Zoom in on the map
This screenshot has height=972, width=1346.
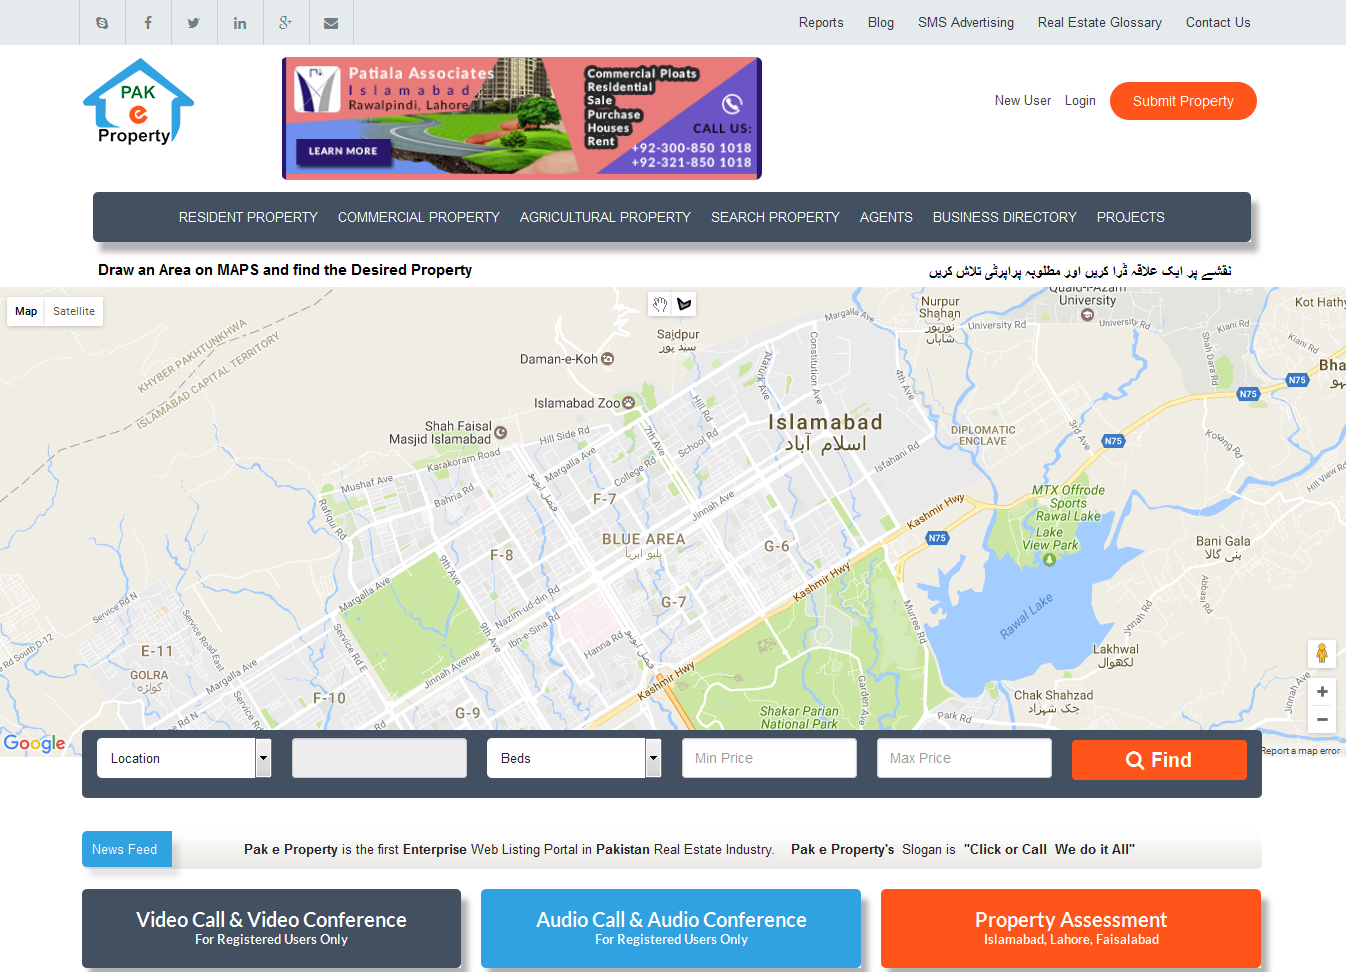(x=1322, y=691)
